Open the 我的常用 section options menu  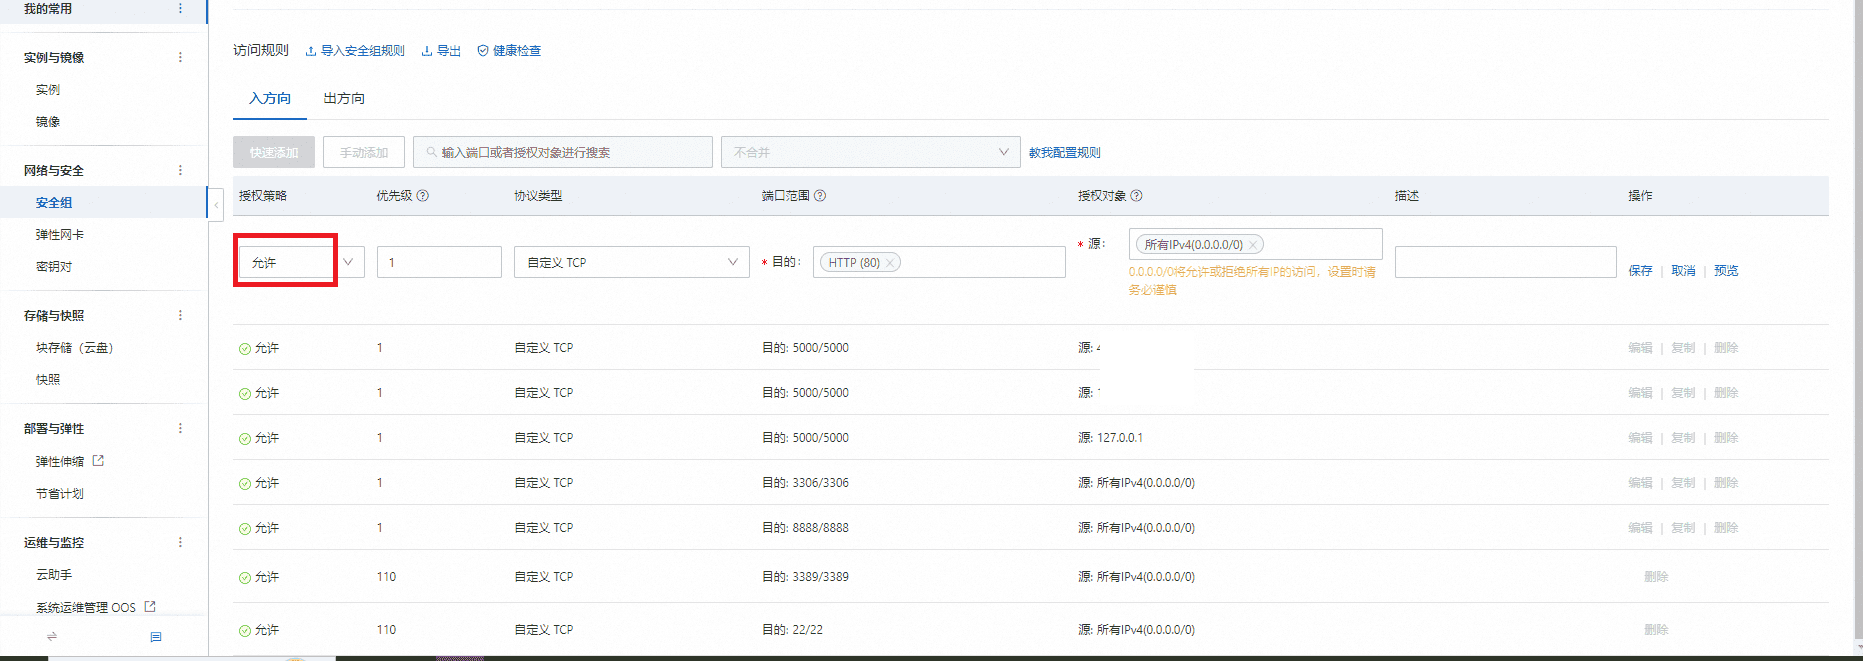pyautogui.click(x=180, y=8)
